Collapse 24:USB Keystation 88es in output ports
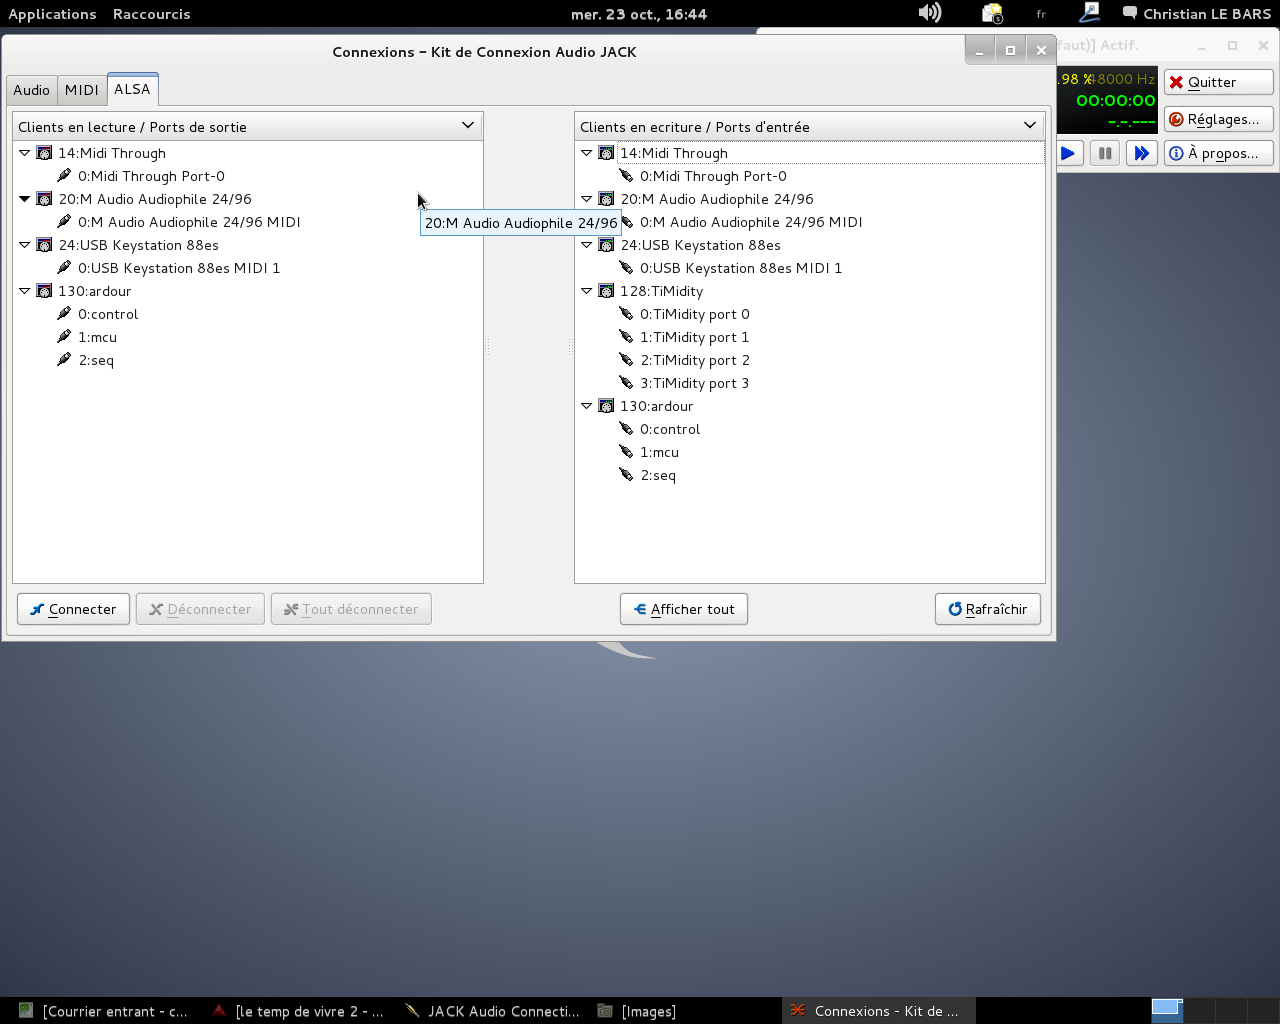This screenshot has height=1024, width=1280. tap(25, 245)
